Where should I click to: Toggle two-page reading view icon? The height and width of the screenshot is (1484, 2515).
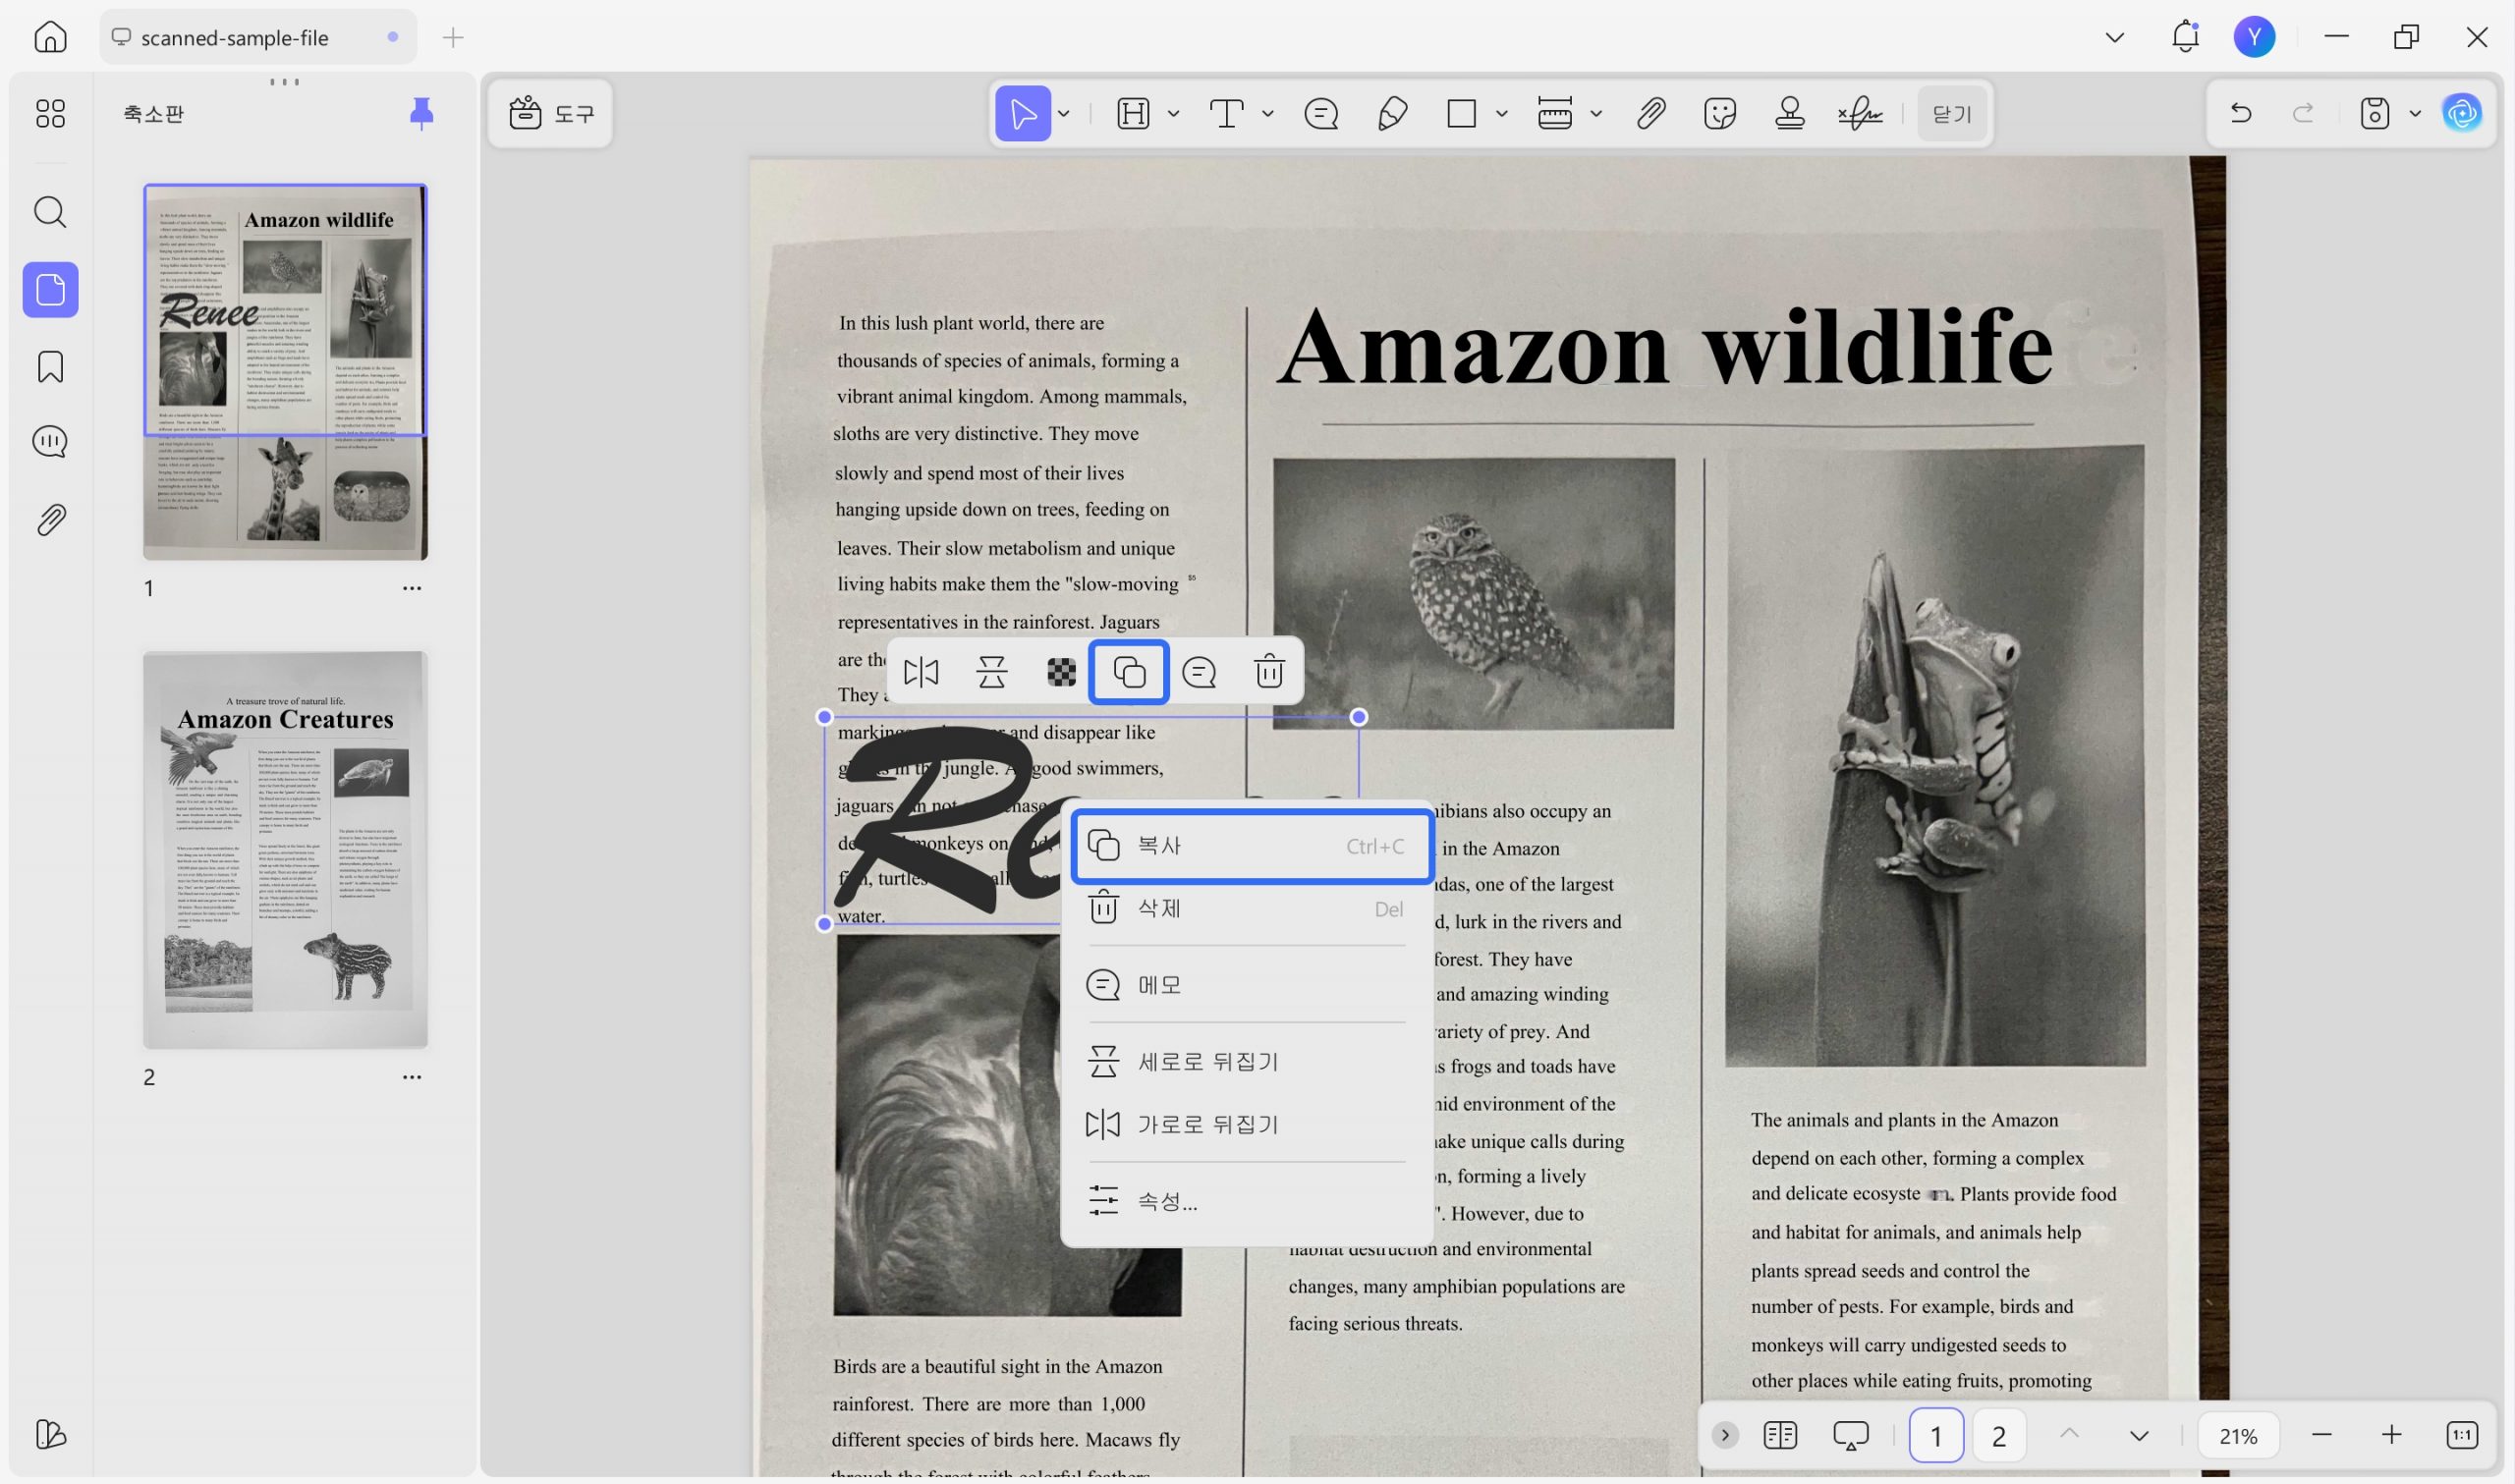click(x=1780, y=1435)
